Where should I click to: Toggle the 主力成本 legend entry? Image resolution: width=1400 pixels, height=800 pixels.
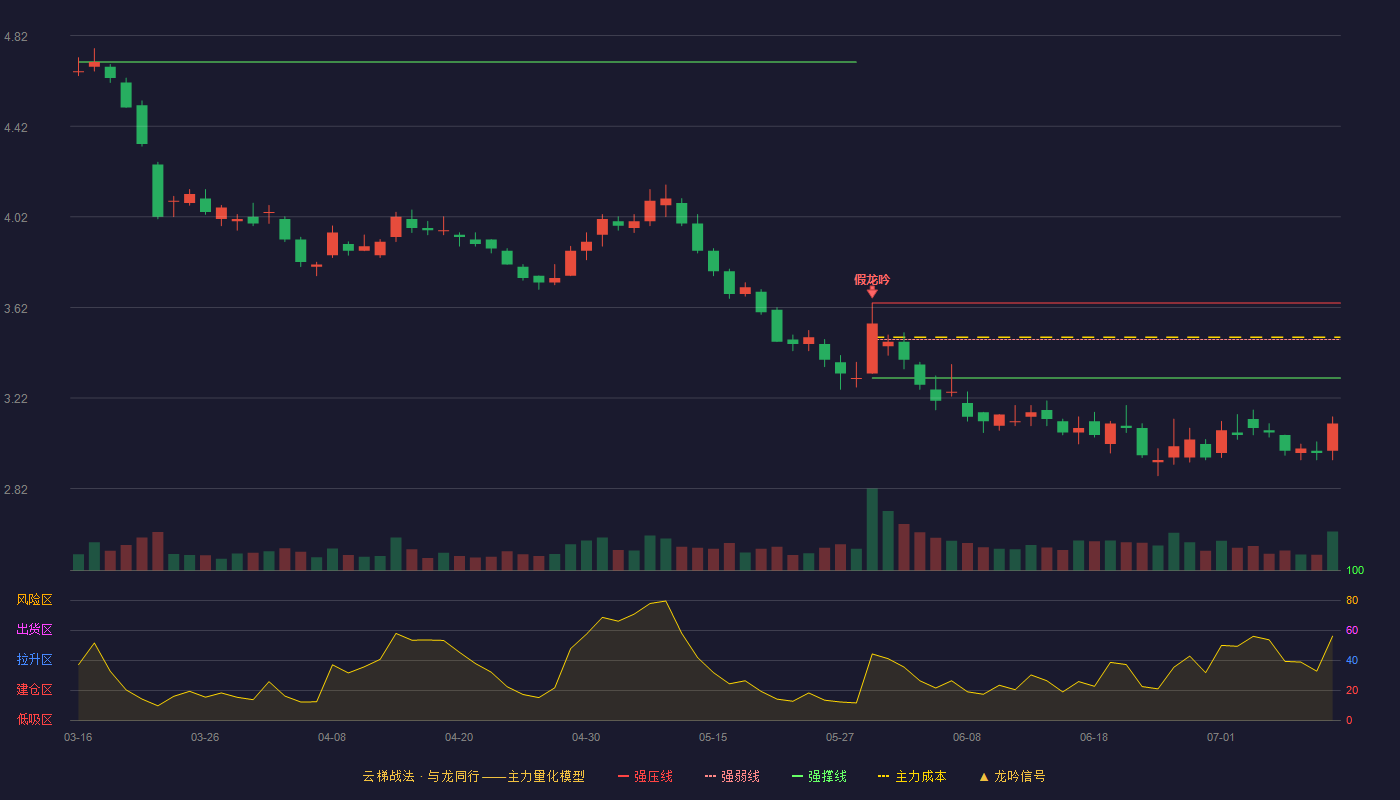pyautogui.click(x=912, y=776)
